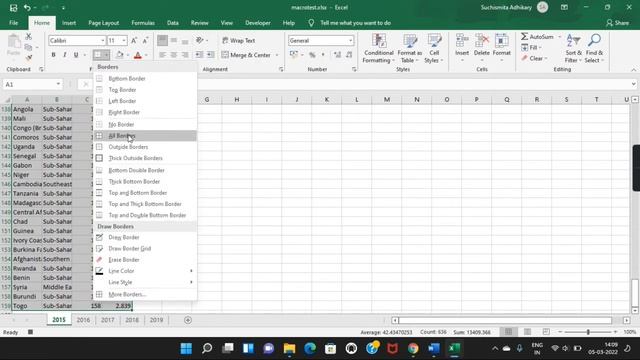Select align left
640x360 pixels.
[162, 55]
